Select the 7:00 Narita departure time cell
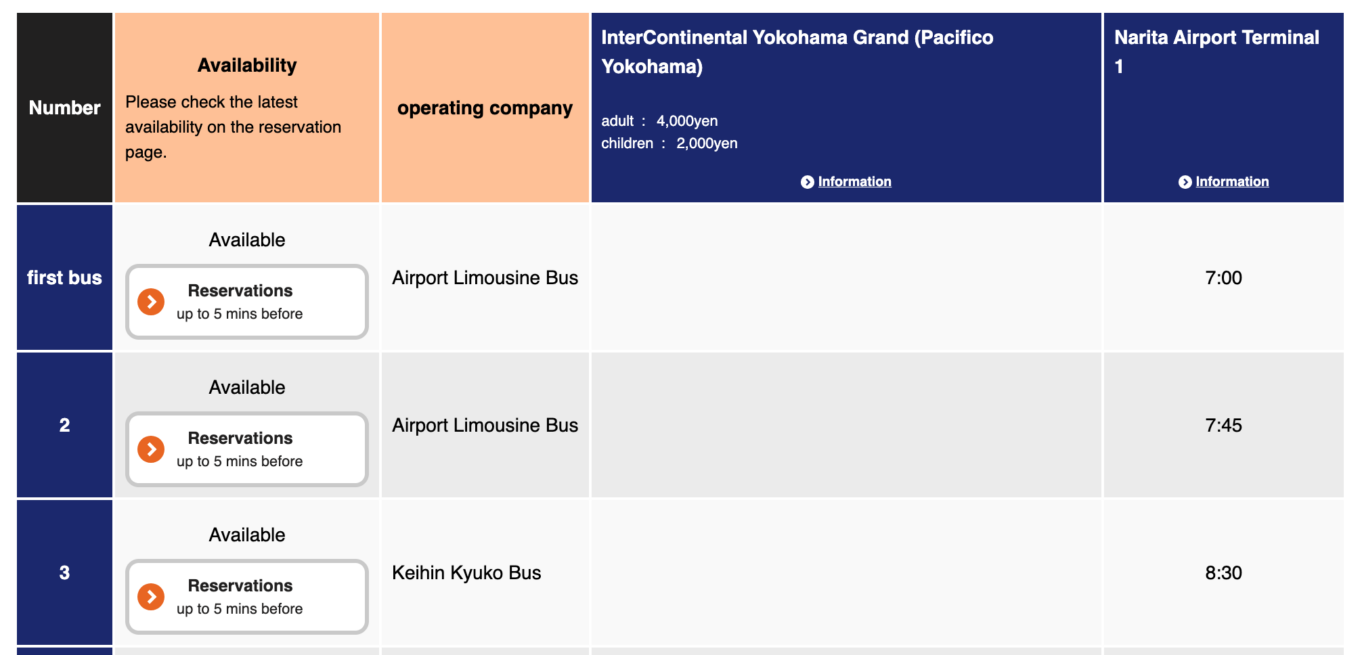Screen dimensions: 1362x655 (1223, 278)
